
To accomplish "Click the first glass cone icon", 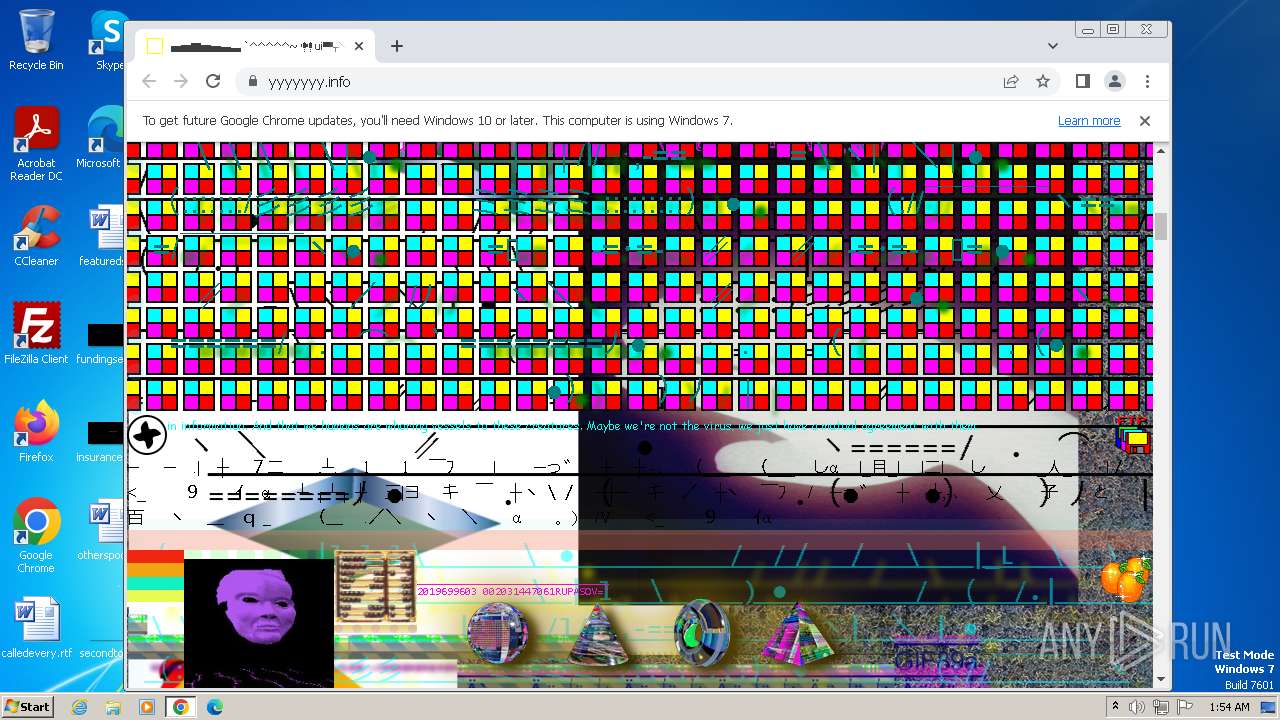I will (x=598, y=633).
